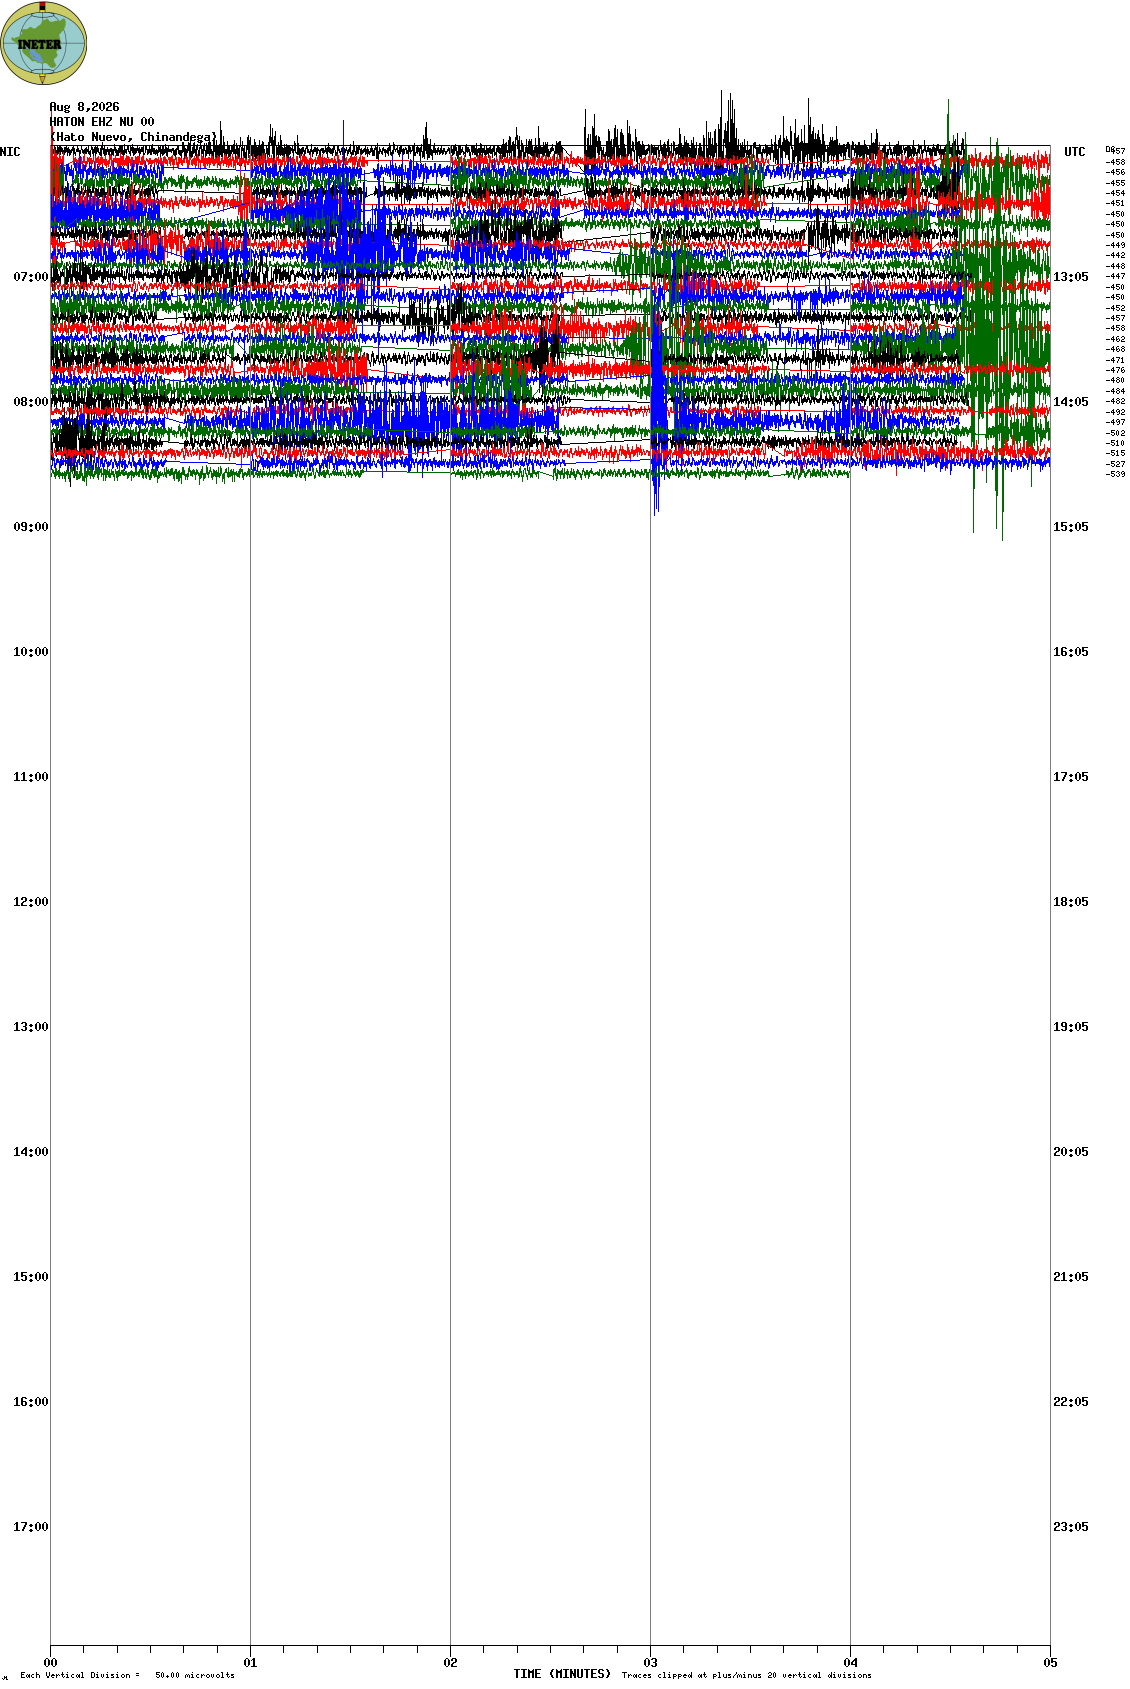Click the 01 minute axis label
The height and width of the screenshot is (1689, 1130).
pos(250,1663)
